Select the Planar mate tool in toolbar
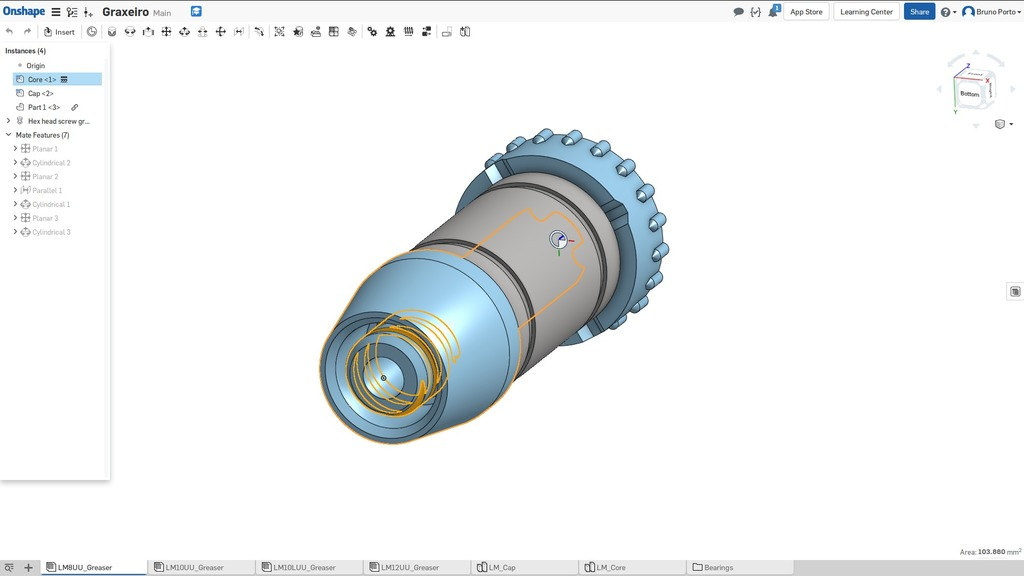This screenshot has height=576, width=1024. (167, 31)
